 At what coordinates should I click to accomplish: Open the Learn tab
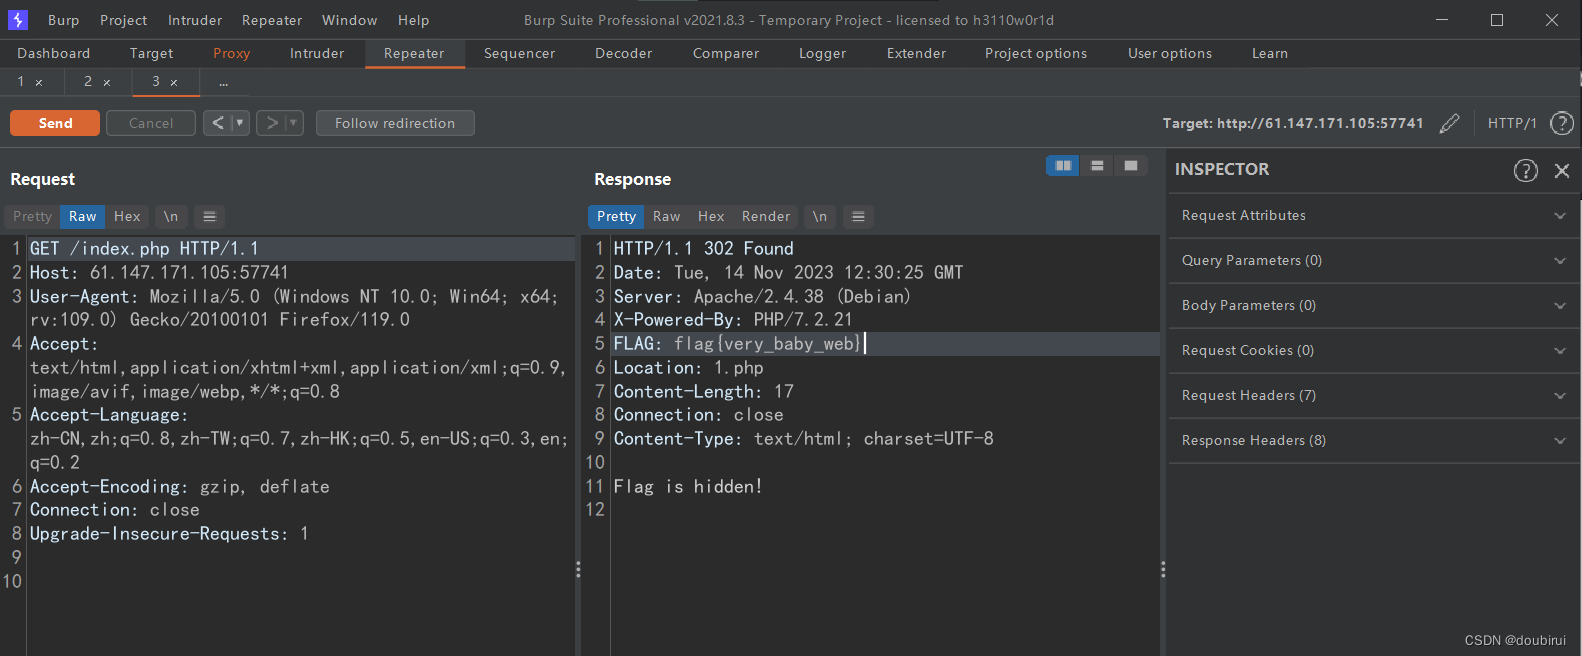point(1269,54)
